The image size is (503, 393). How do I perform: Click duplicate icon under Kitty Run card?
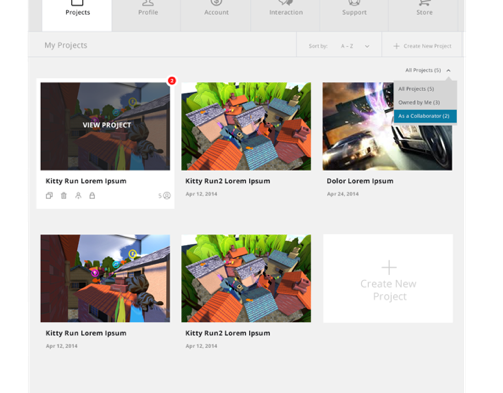pyautogui.click(x=49, y=196)
